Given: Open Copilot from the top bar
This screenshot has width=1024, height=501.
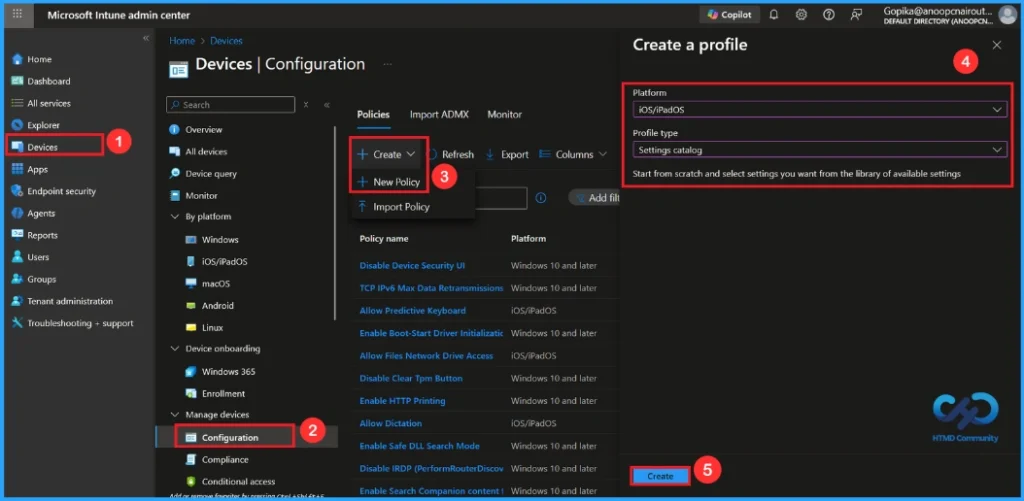Looking at the screenshot, I should (729, 14).
